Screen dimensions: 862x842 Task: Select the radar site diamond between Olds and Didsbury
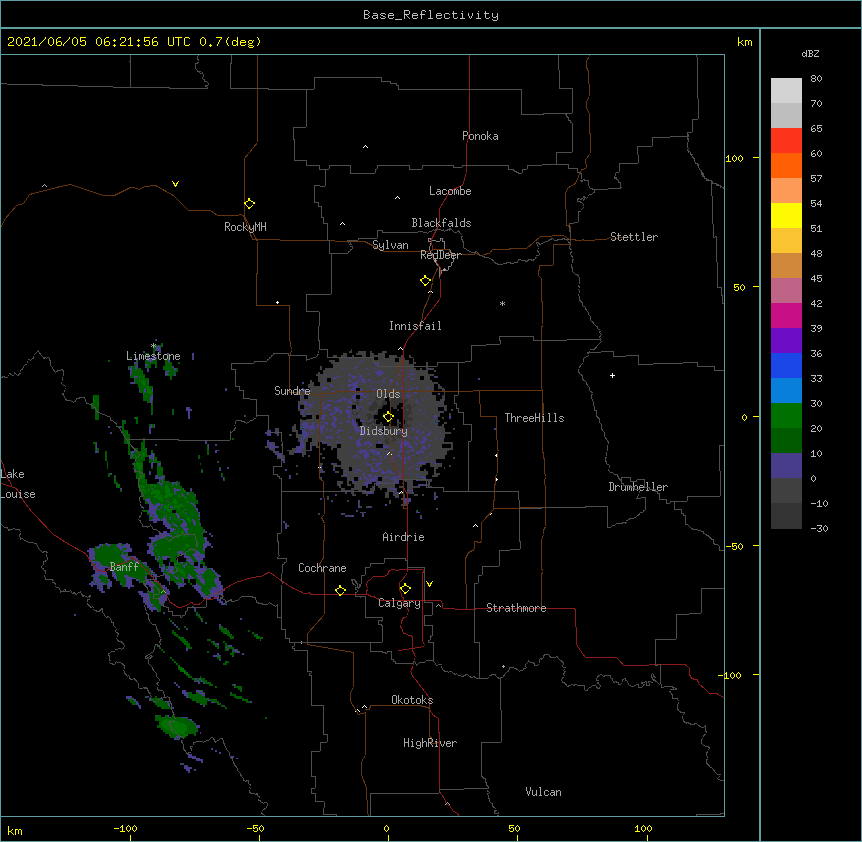click(388, 417)
